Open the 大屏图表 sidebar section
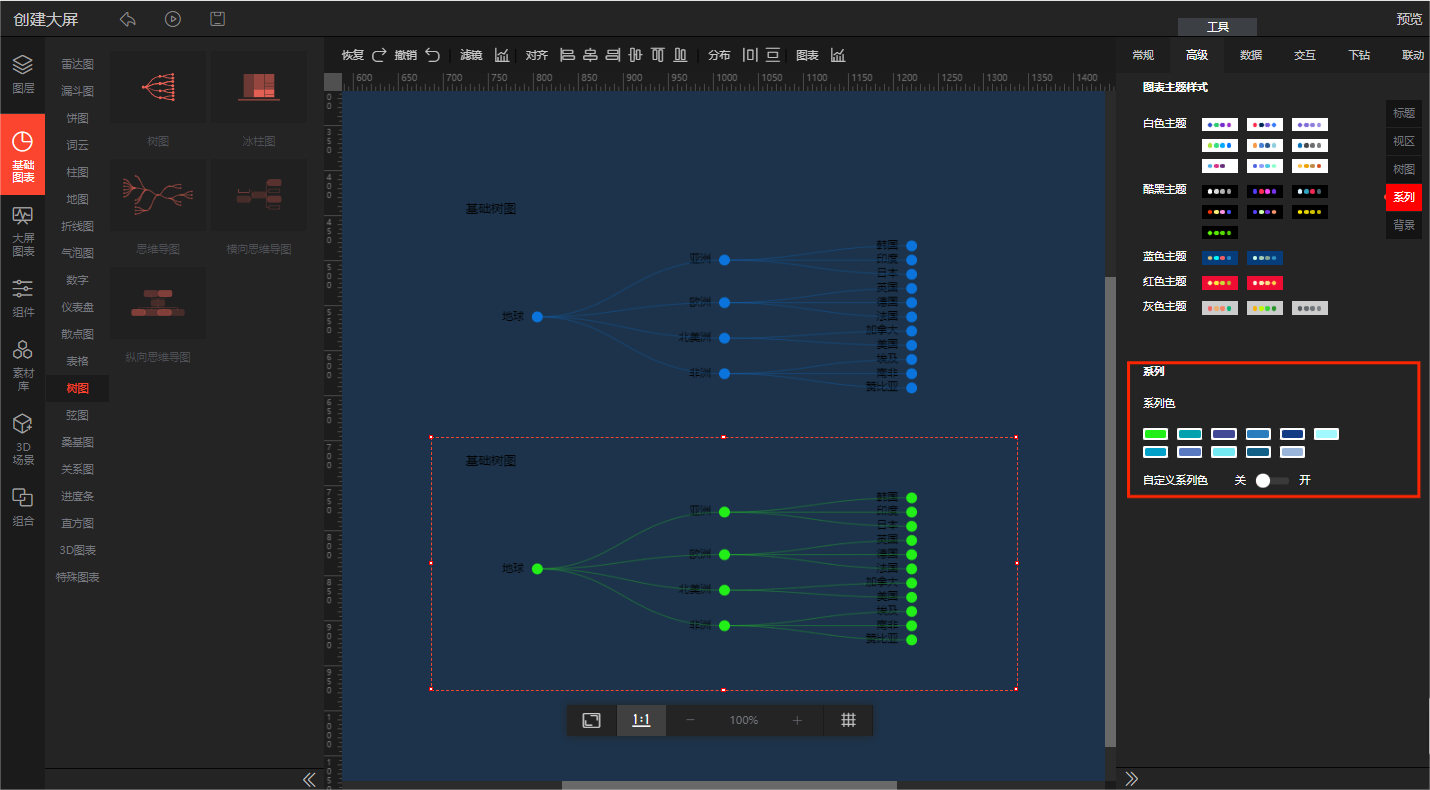Image resolution: width=1430 pixels, height=790 pixels. [x=22, y=231]
